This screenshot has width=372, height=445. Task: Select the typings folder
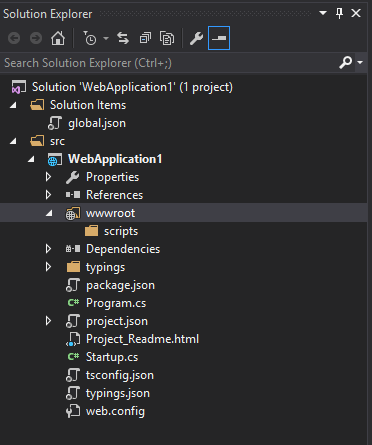(x=105, y=267)
